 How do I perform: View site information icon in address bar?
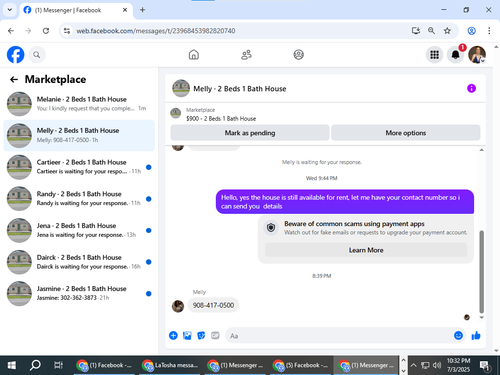coord(67,31)
